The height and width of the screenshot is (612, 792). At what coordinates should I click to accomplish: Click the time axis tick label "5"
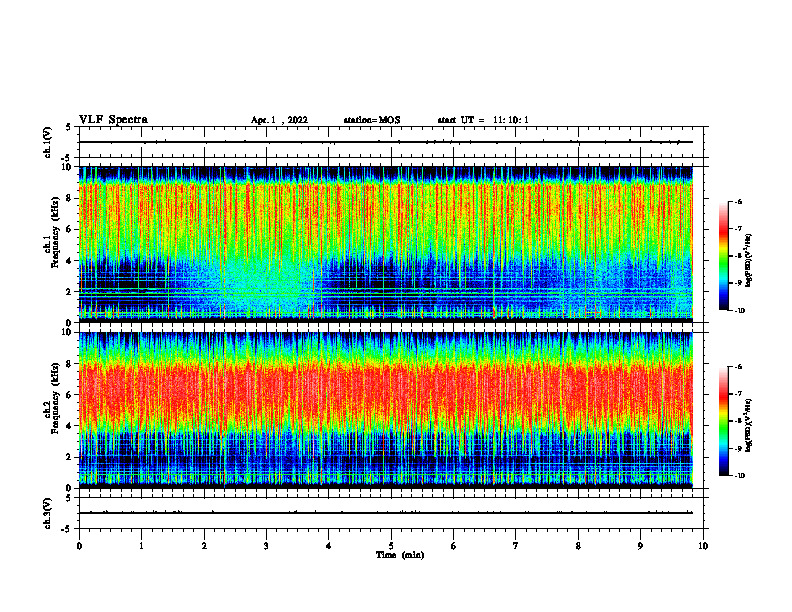(391, 546)
